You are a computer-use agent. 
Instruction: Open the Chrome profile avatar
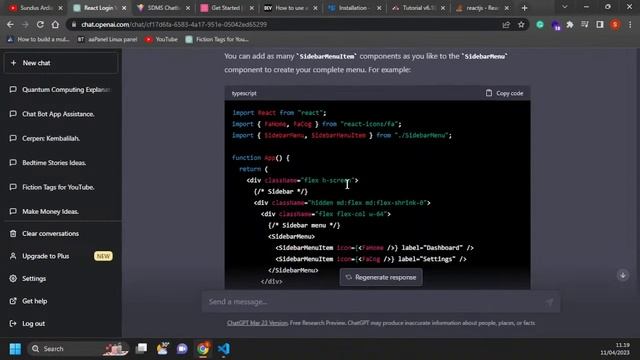point(615,24)
